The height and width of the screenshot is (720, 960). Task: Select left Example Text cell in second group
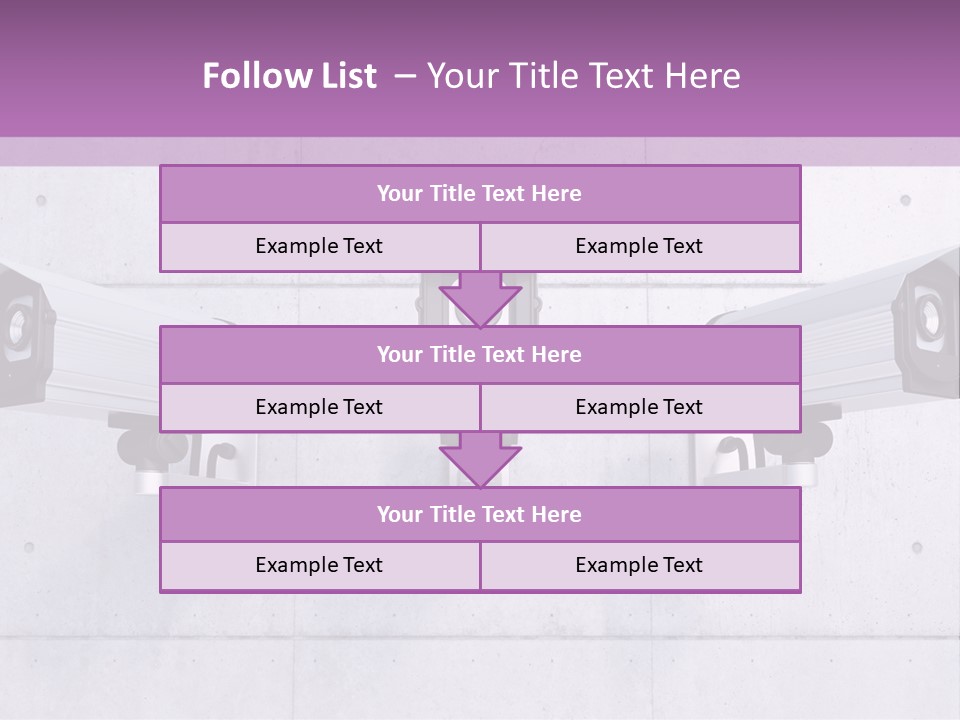pos(320,407)
